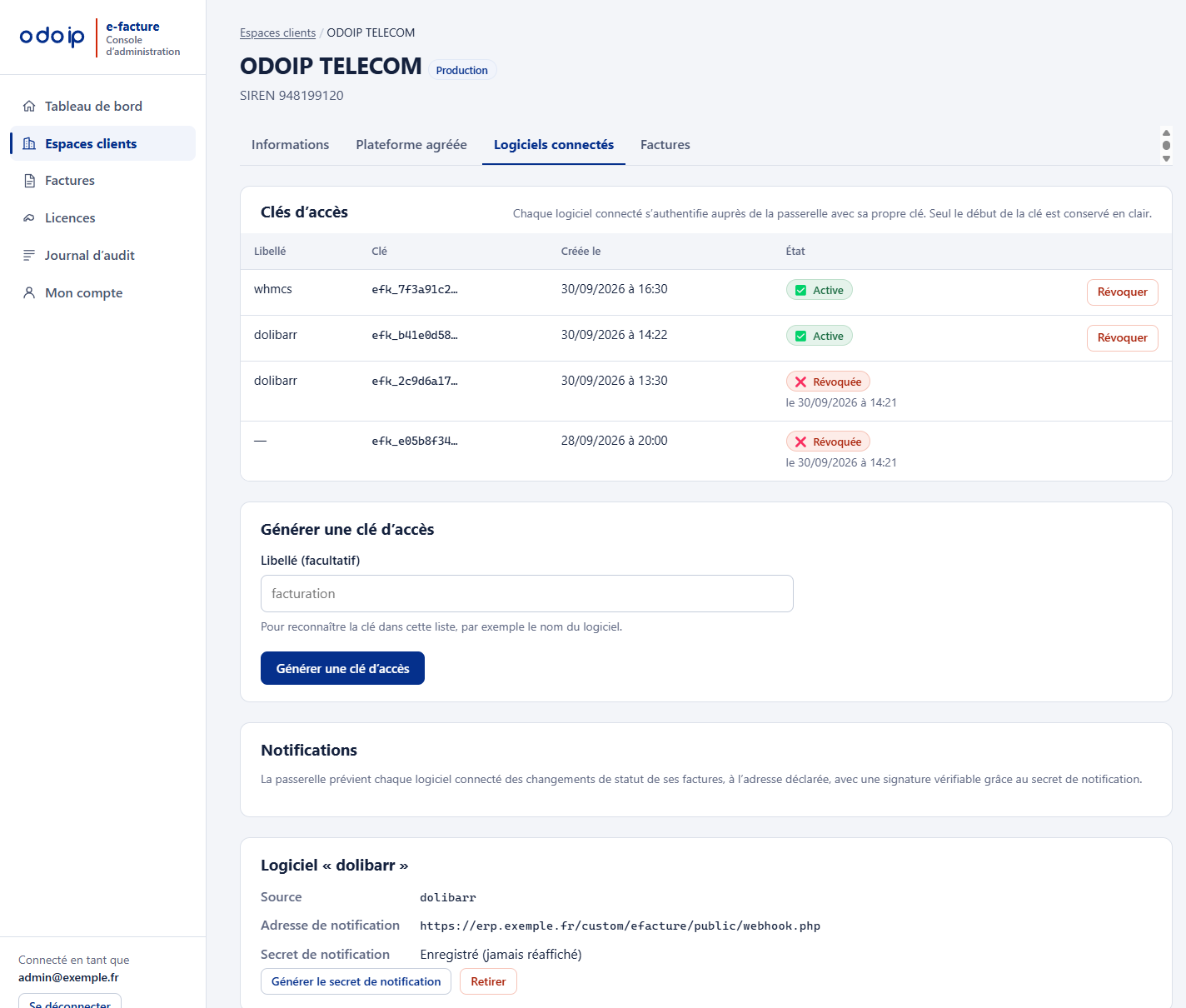Click the webhook.php notification address

click(620, 926)
